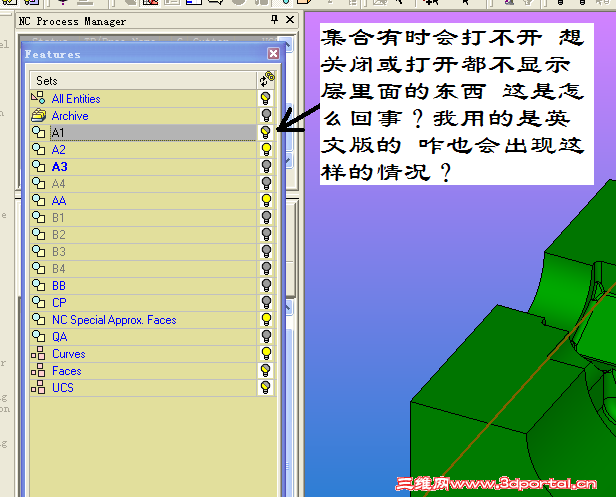
Task: Click the Sets column header
Action: click(x=143, y=80)
